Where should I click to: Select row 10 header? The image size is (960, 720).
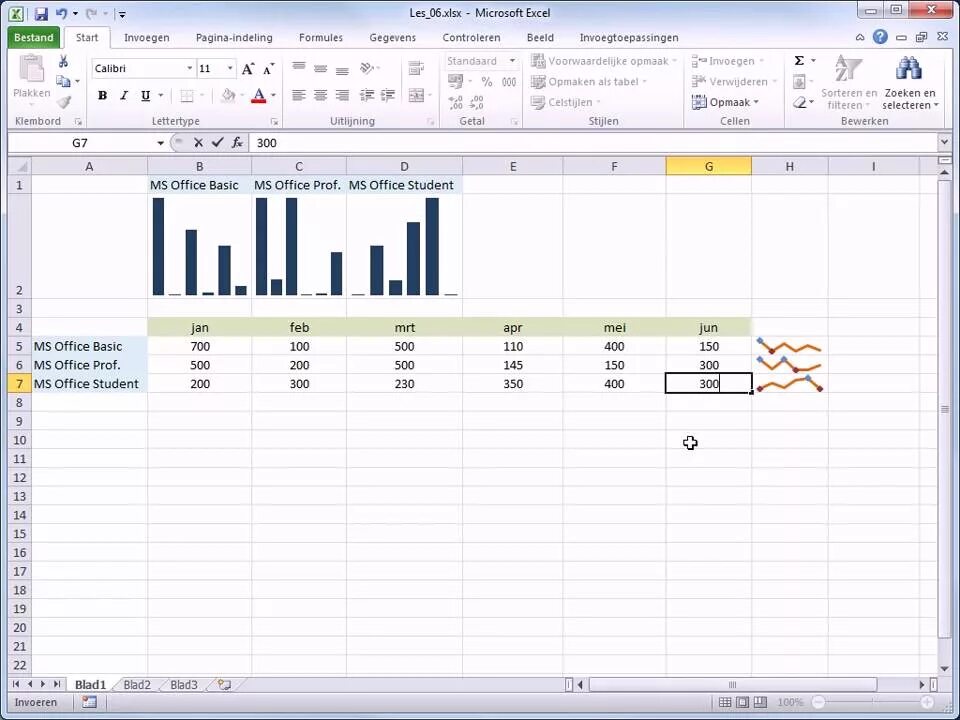[x=20, y=440]
